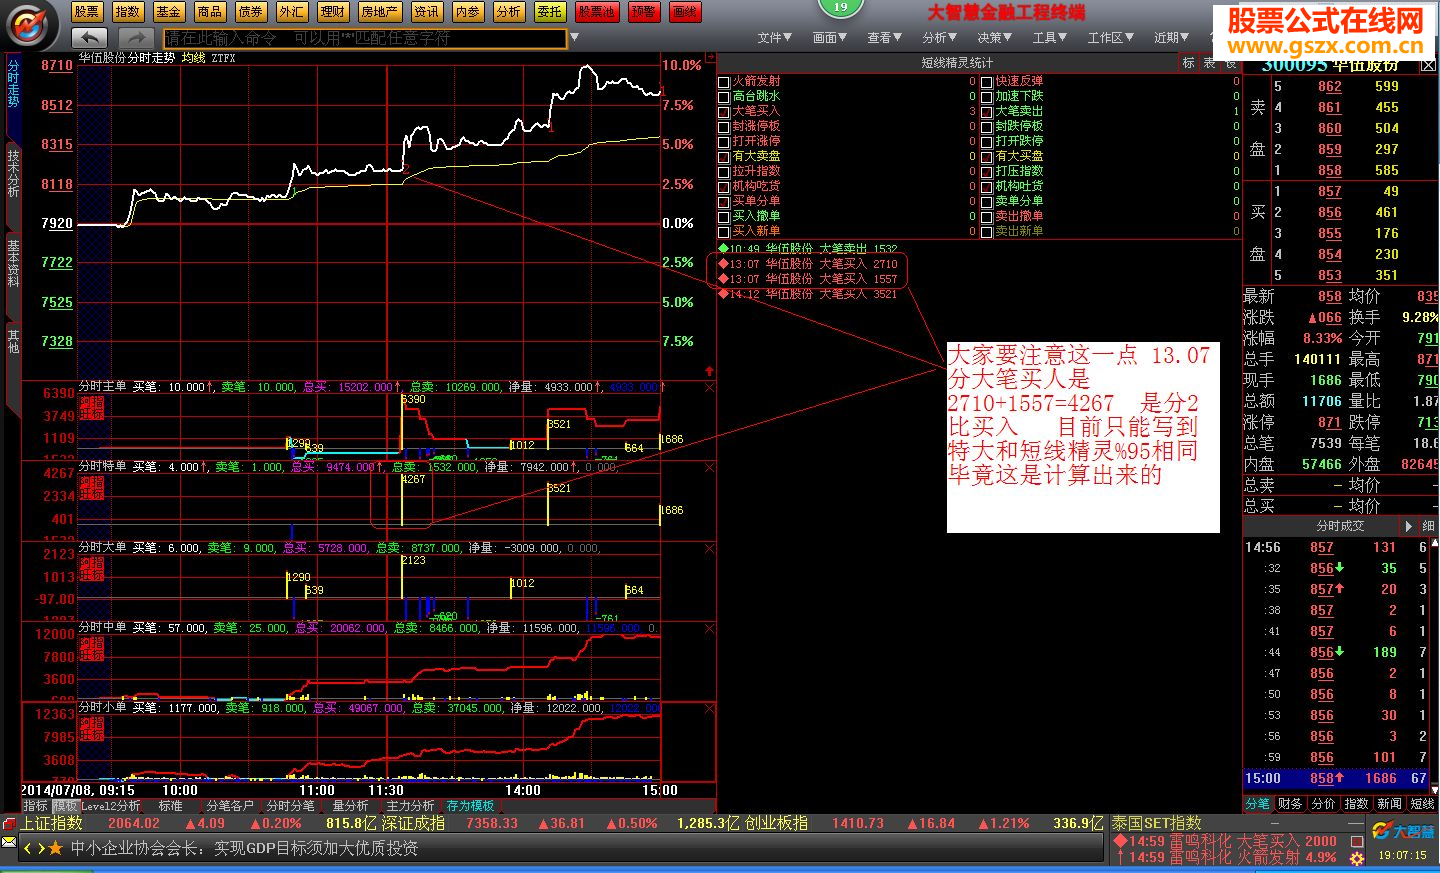Uncheck the 大笔卖出 checkbox
The image size is (1440, 873).
click(x=987, y=111)
